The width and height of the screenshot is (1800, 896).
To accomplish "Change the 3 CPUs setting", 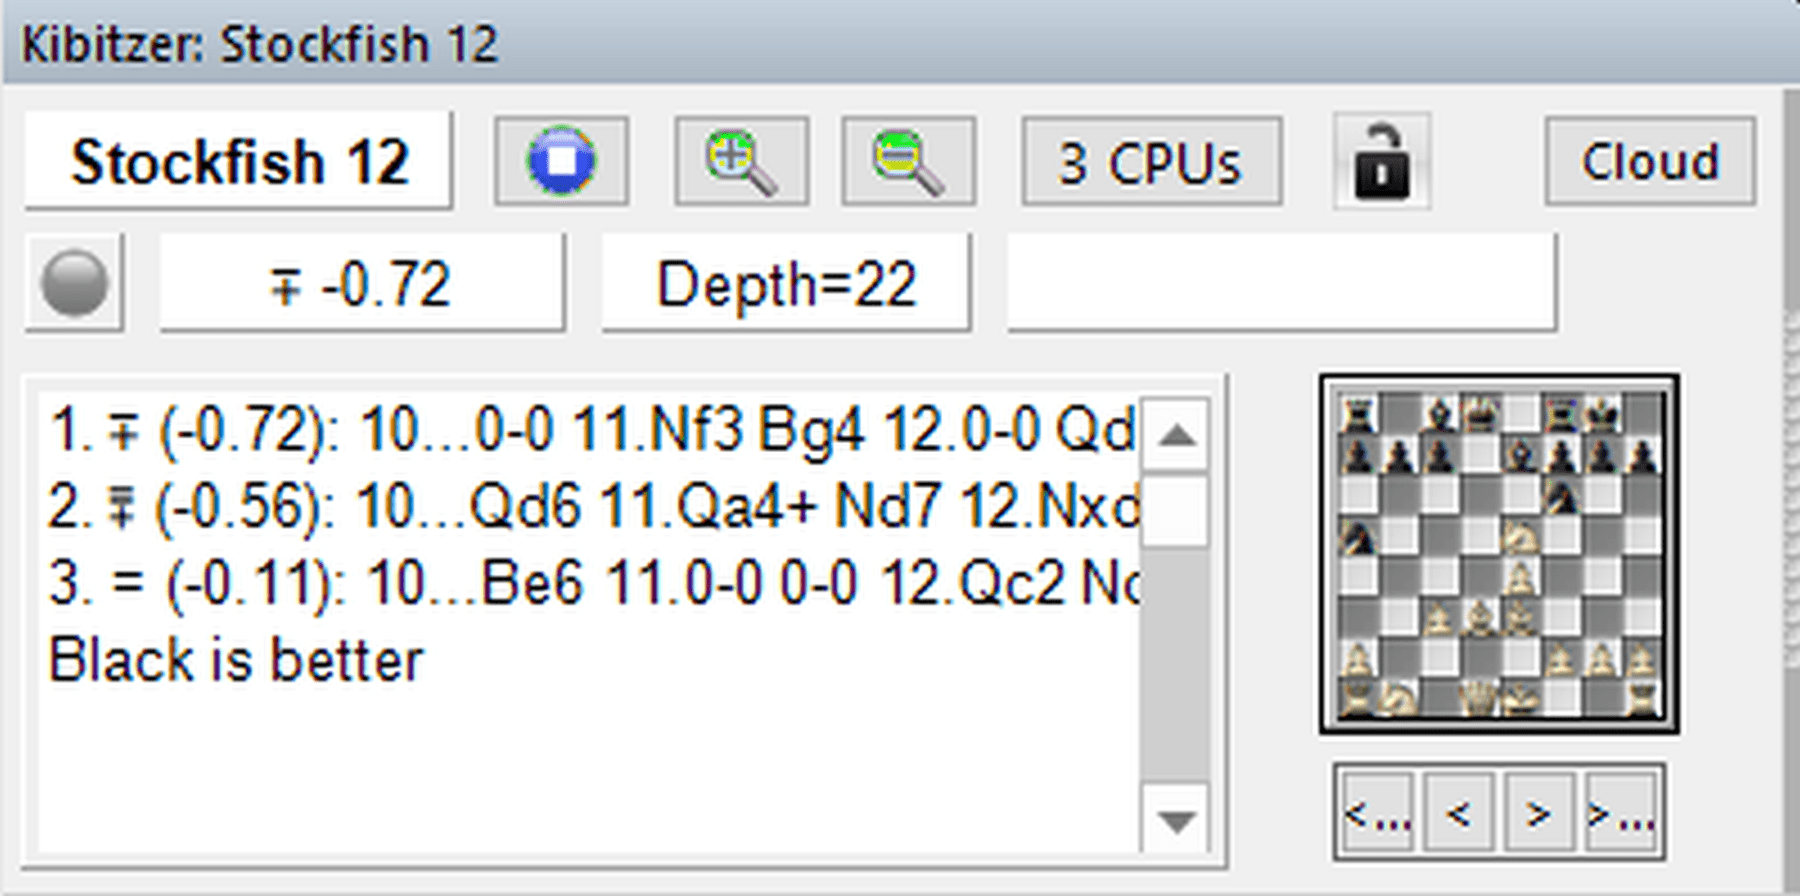I will tap(1151, 161).
